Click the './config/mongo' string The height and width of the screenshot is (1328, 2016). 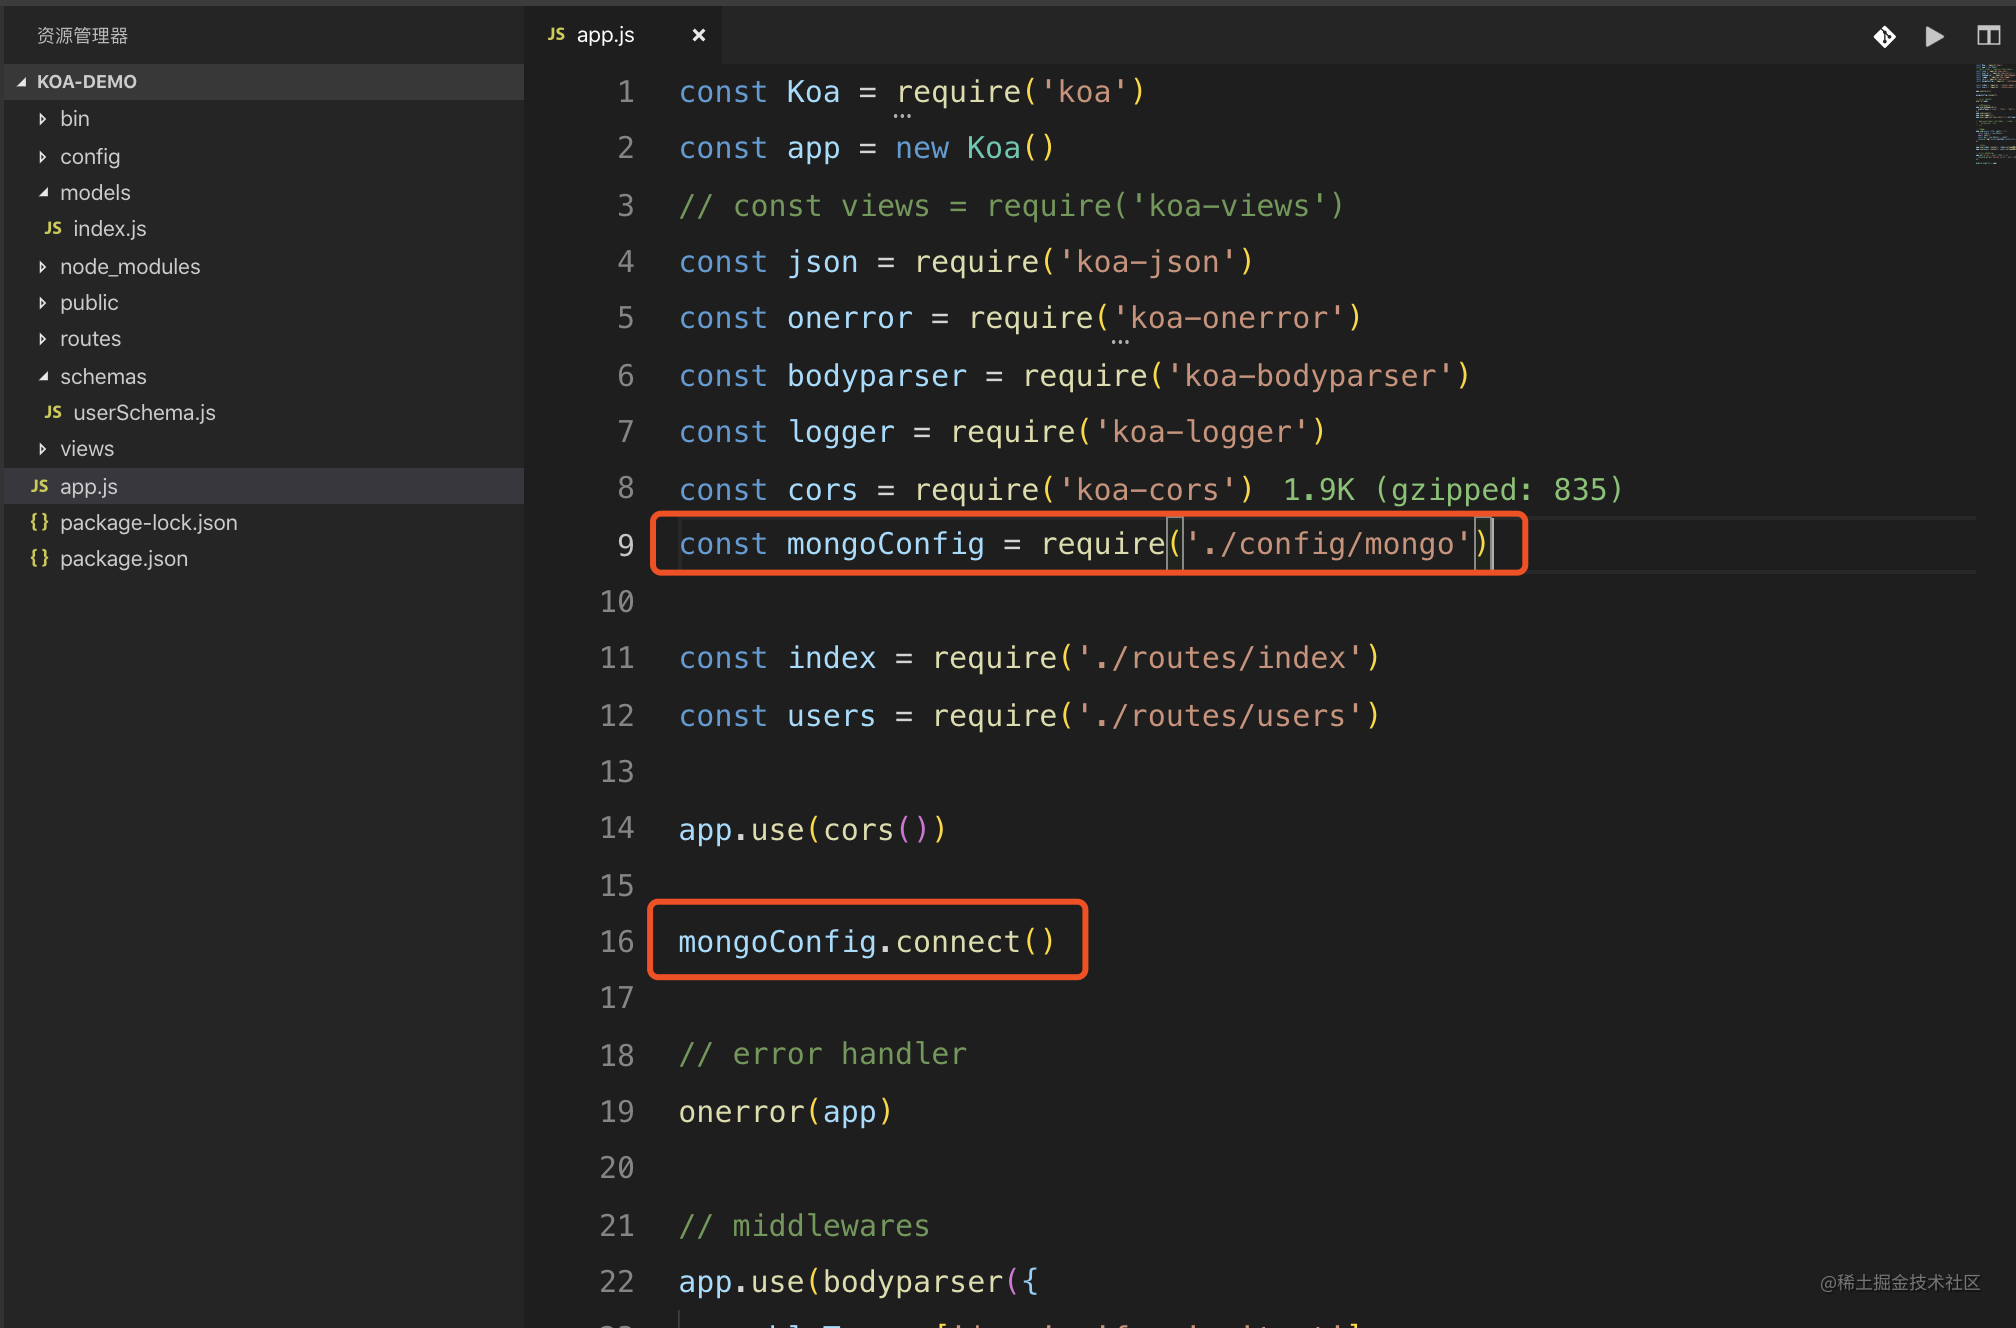[x=1328, y=545]
